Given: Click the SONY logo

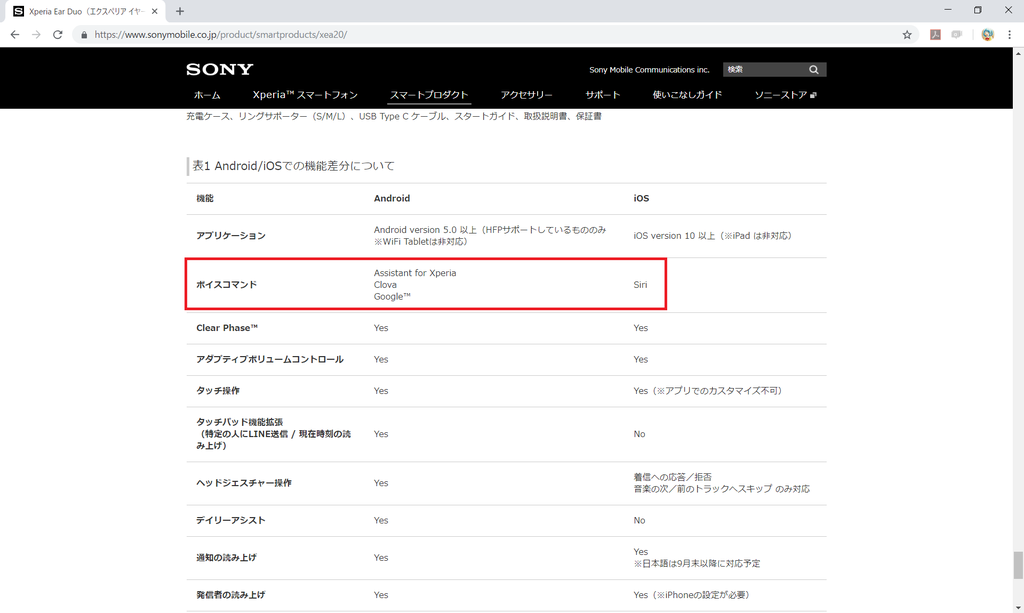Looking at the screenshot, I should click(x=219, y=69).
